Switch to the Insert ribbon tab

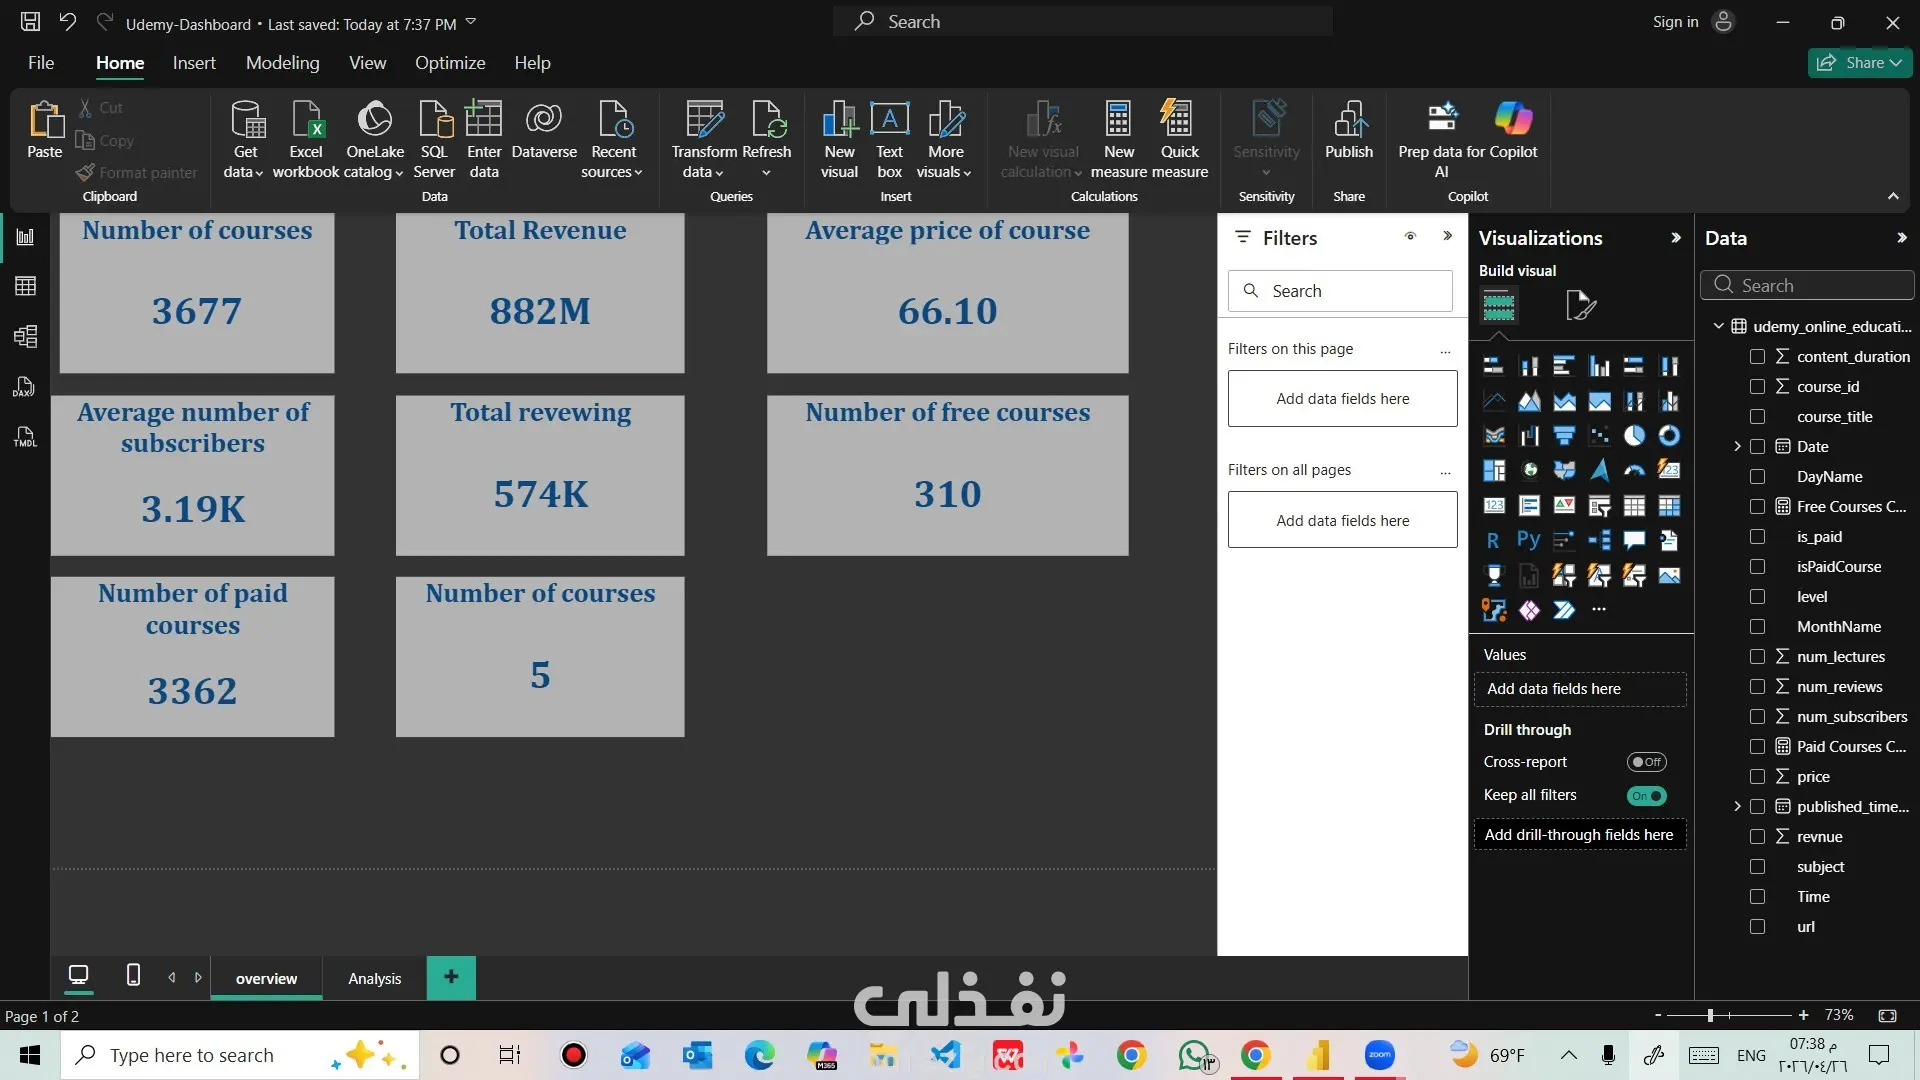tap(194, 63)
